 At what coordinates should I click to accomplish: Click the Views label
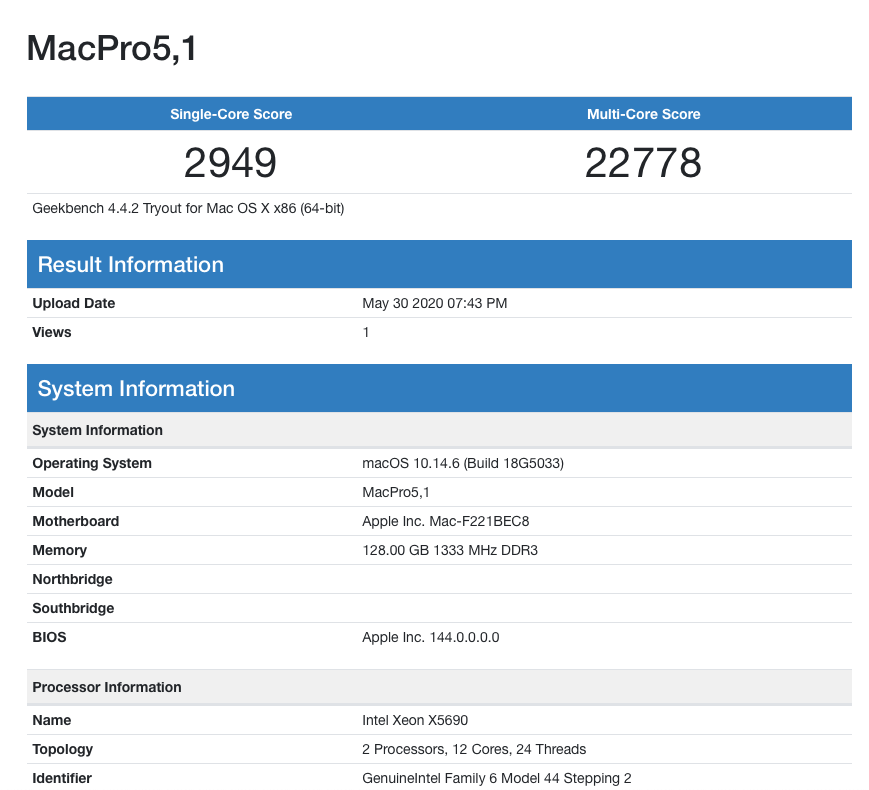(x=52, y=332)
